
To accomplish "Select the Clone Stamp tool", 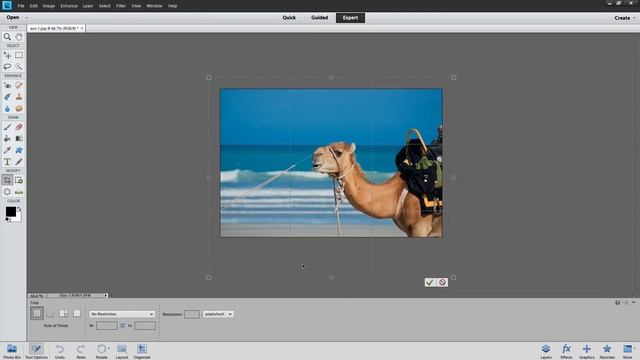I will [x=19, y=97].
